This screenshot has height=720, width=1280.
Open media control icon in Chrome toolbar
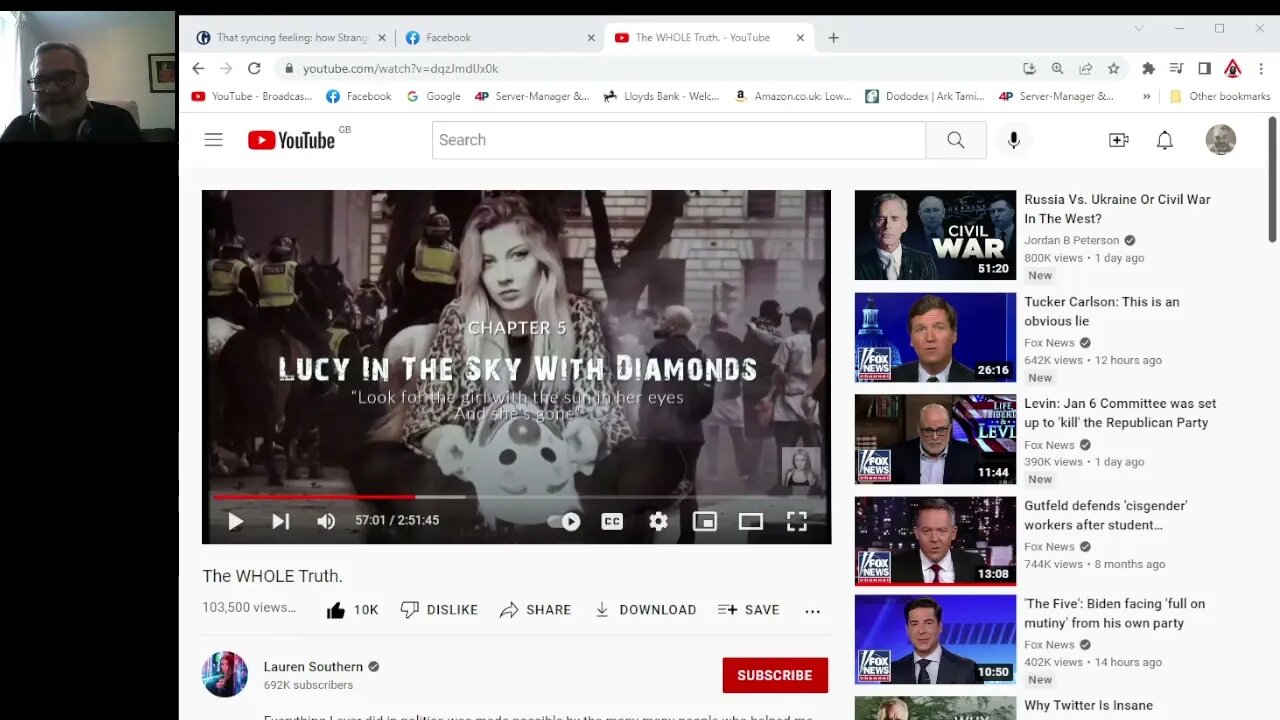pos(1176,68)
